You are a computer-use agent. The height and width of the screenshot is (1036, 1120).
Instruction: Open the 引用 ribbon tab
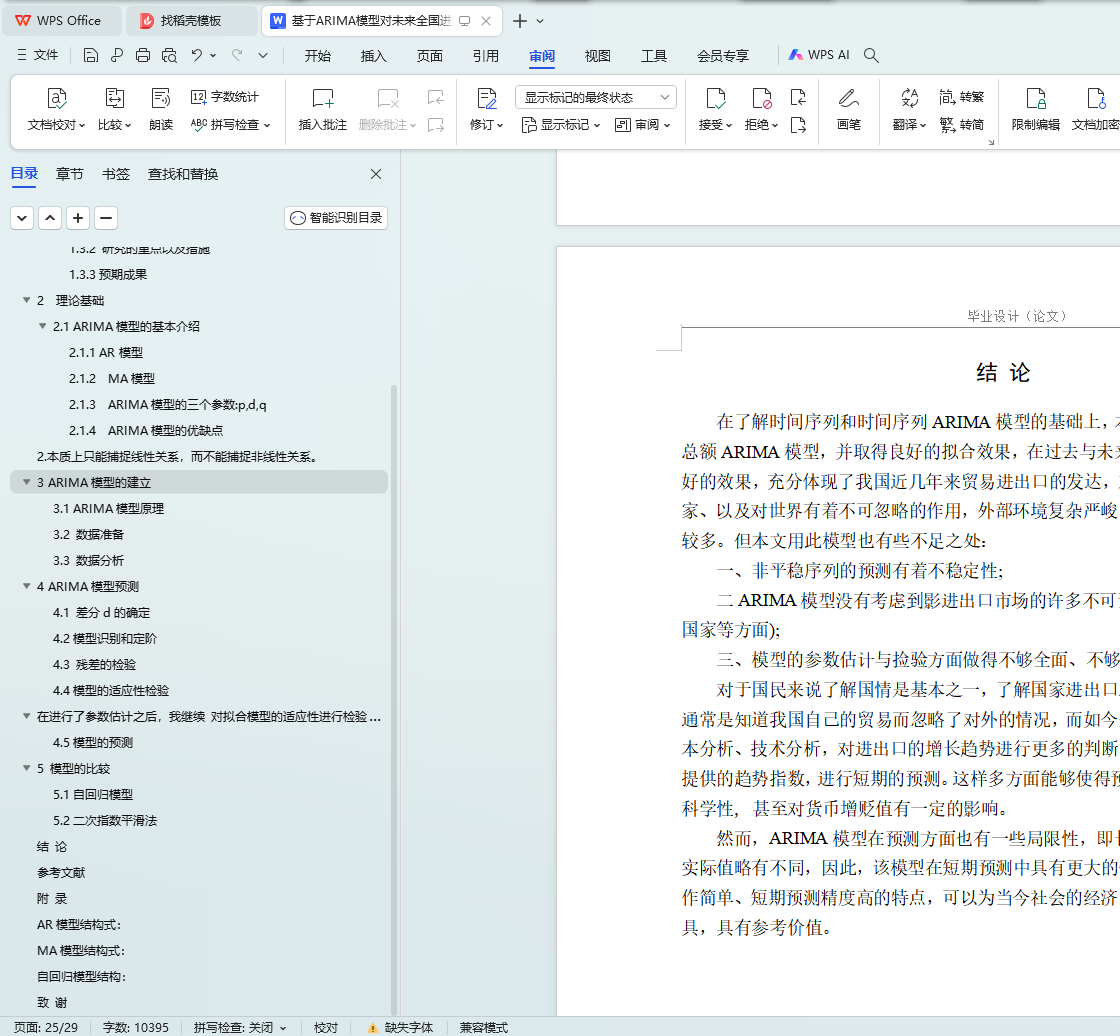(485, 56)
